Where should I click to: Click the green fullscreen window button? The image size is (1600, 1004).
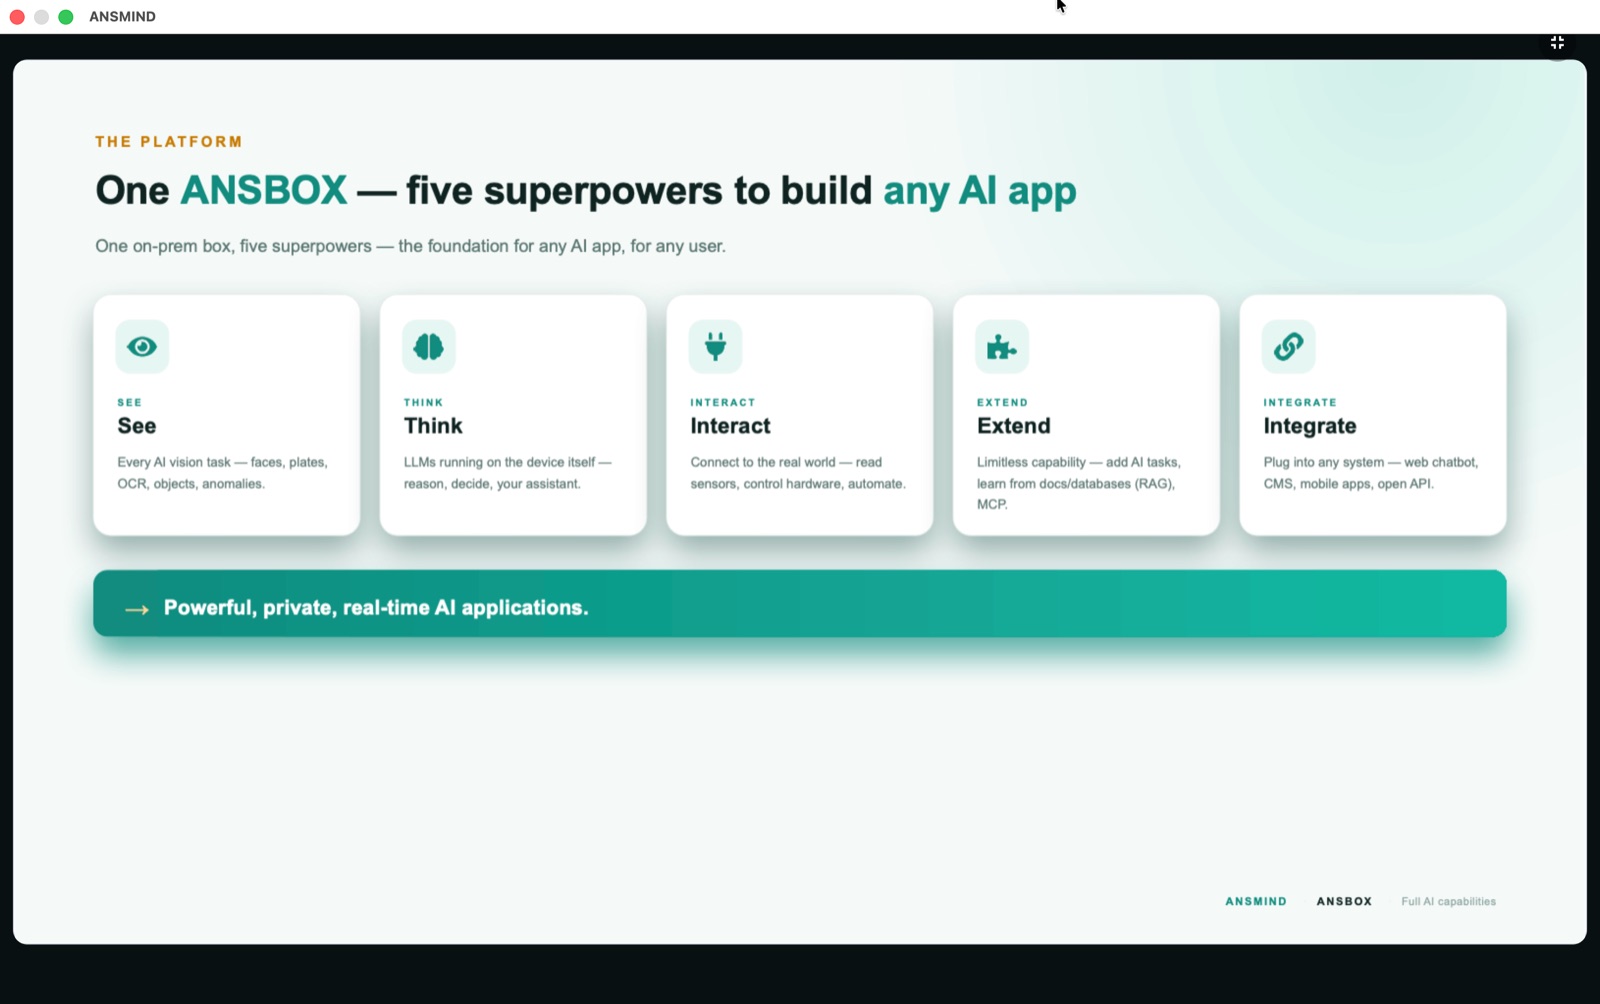click(66, 17)
